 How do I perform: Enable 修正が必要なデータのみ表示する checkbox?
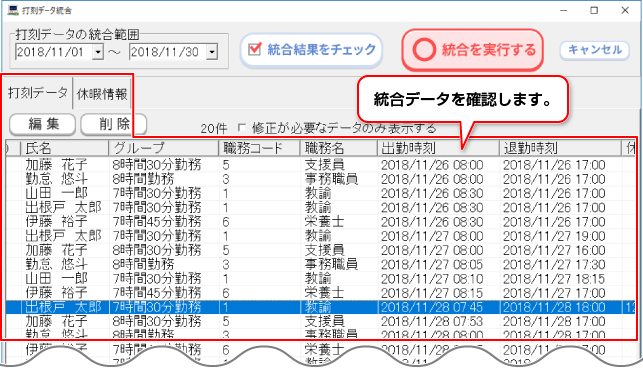tap(242, 128)
